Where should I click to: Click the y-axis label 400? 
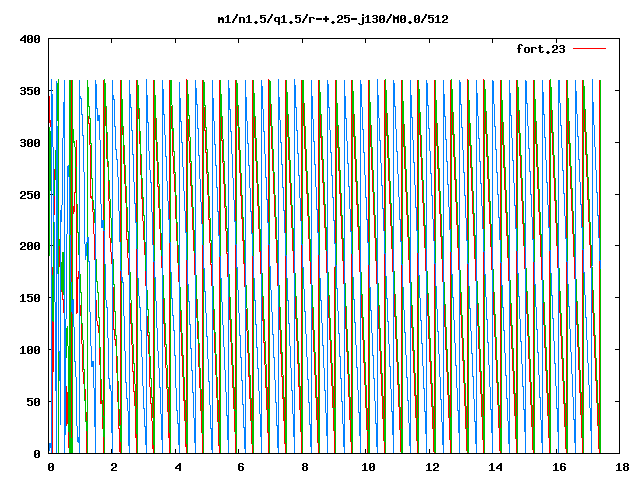[30, 39]
